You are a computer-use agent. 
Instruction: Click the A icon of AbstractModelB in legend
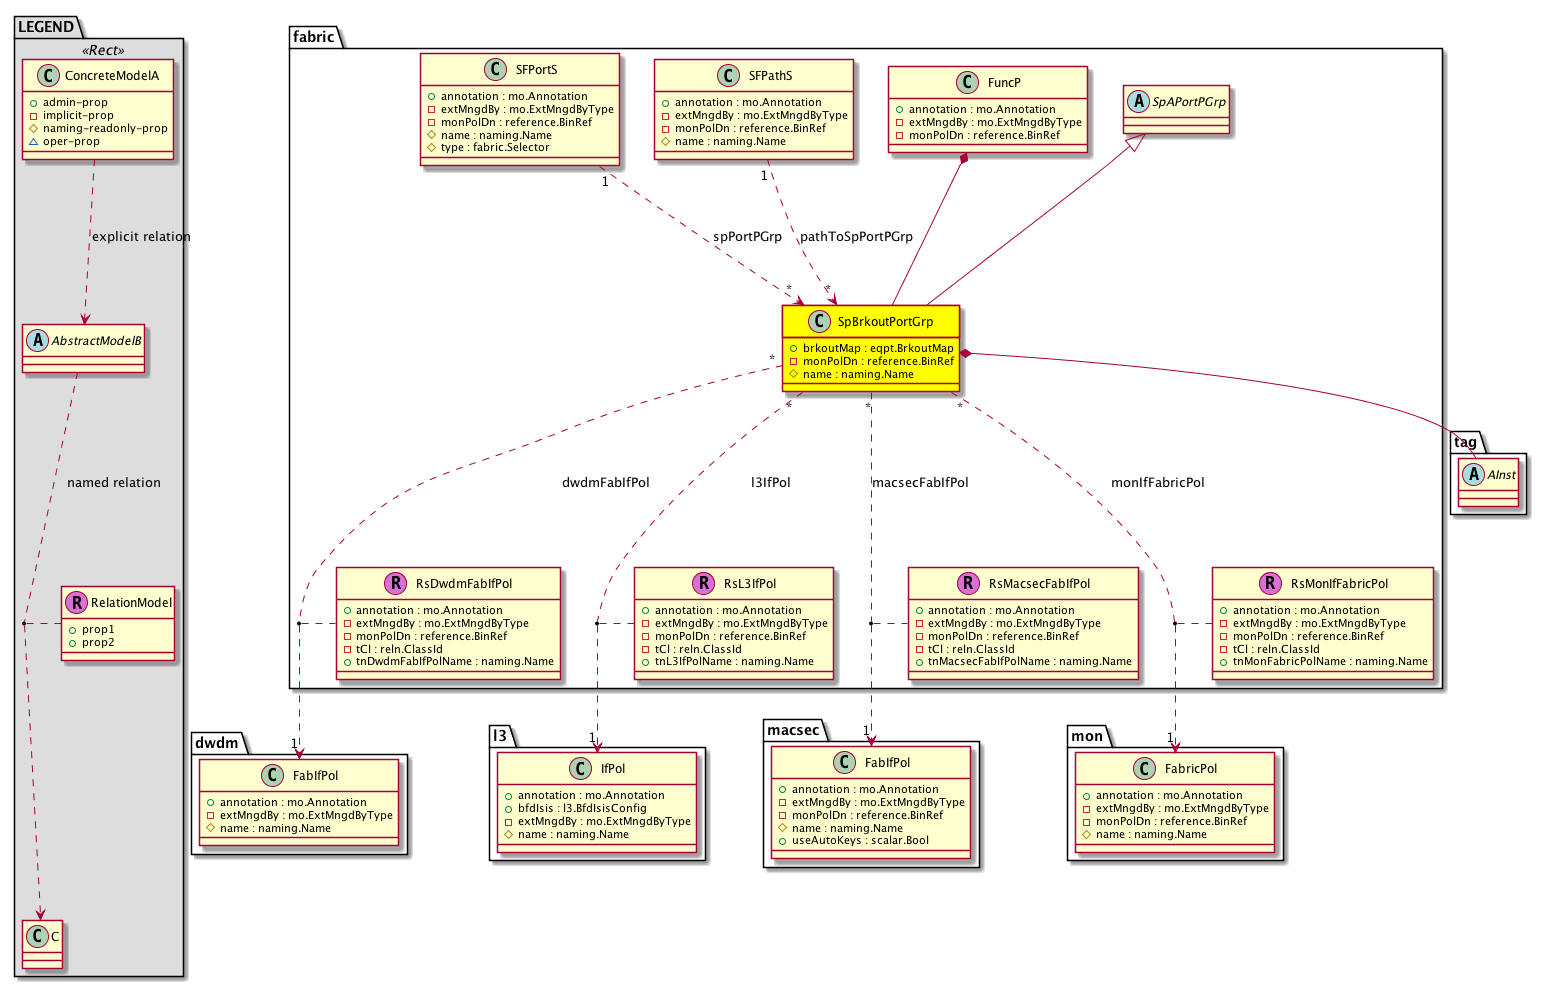pyautogui.click(x=38, y=341)
